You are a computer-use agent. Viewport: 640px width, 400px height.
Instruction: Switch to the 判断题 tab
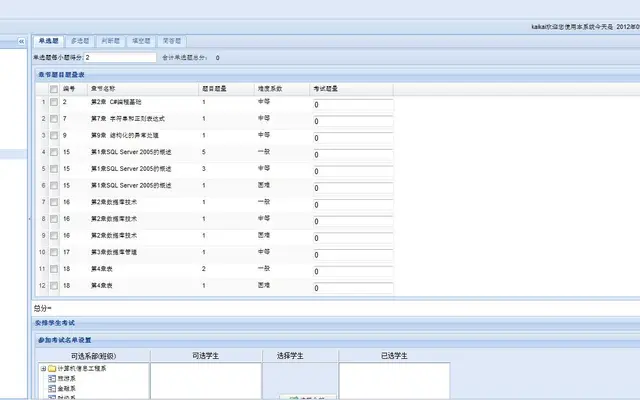[111, 41]
